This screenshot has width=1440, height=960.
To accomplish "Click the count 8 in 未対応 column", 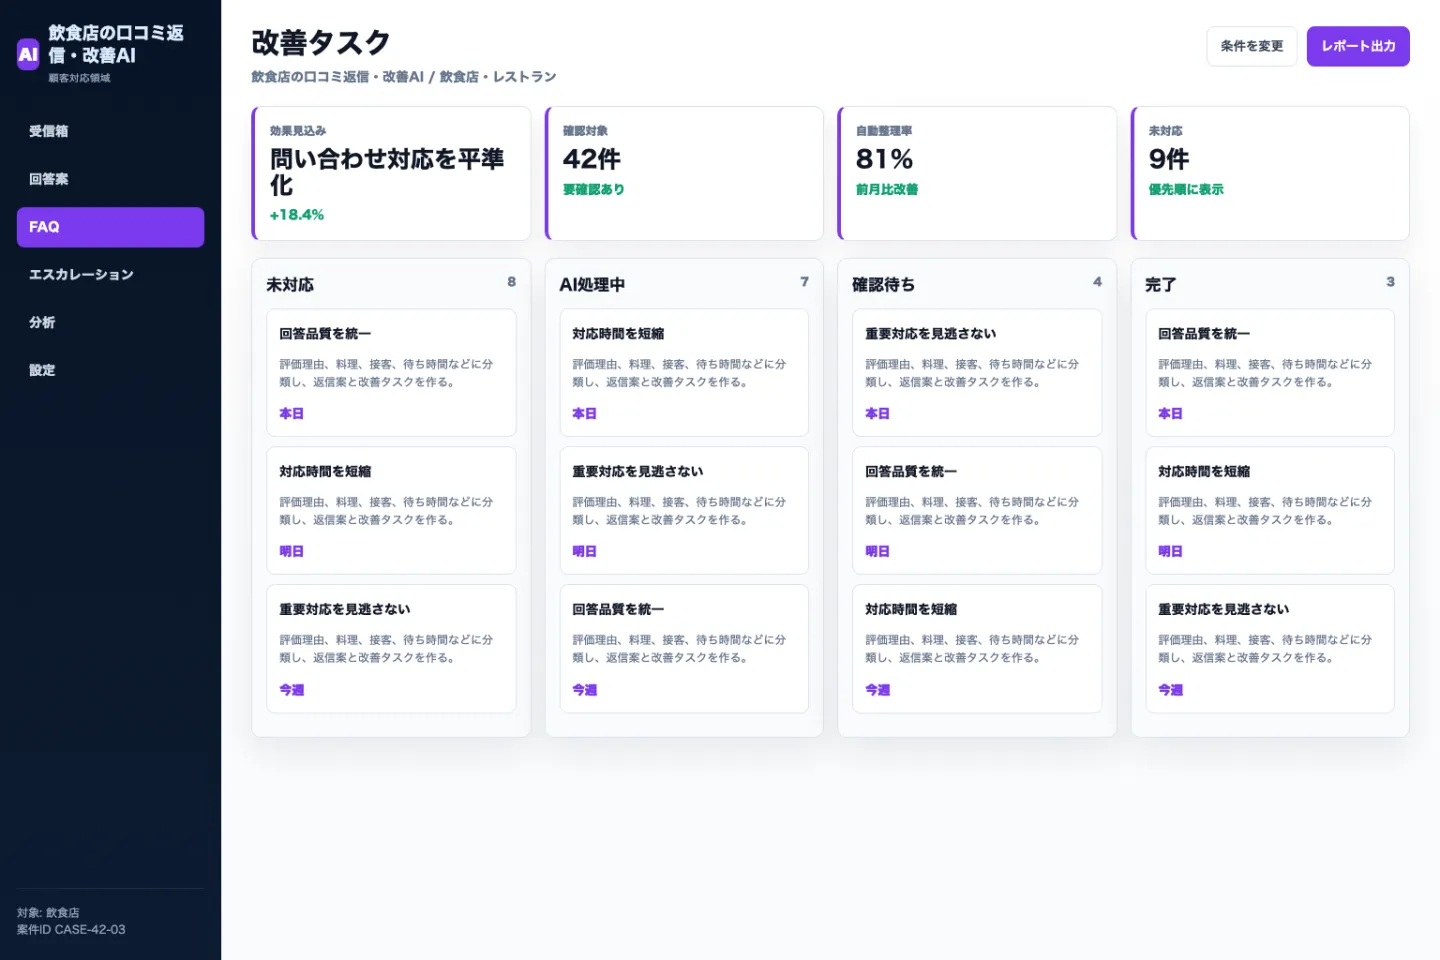I will tap(512, 282).
